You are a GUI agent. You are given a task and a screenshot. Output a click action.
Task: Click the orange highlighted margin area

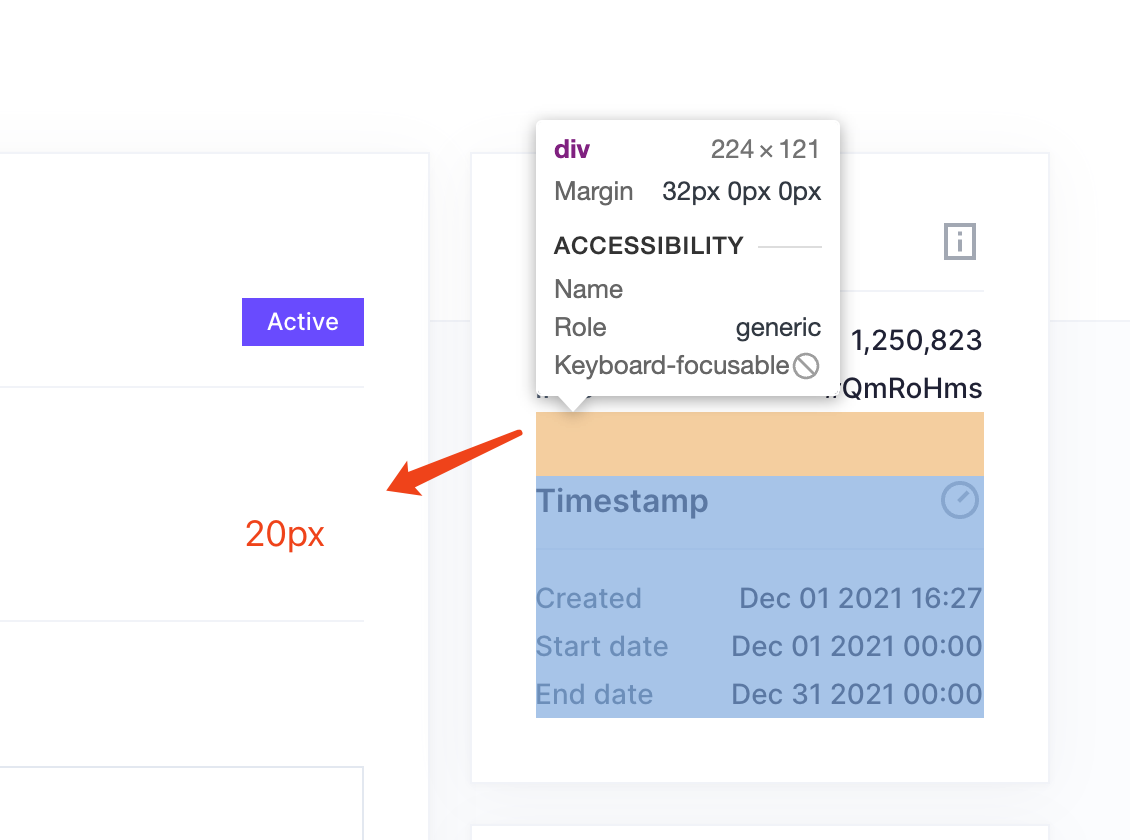click(x=760, y=444)
